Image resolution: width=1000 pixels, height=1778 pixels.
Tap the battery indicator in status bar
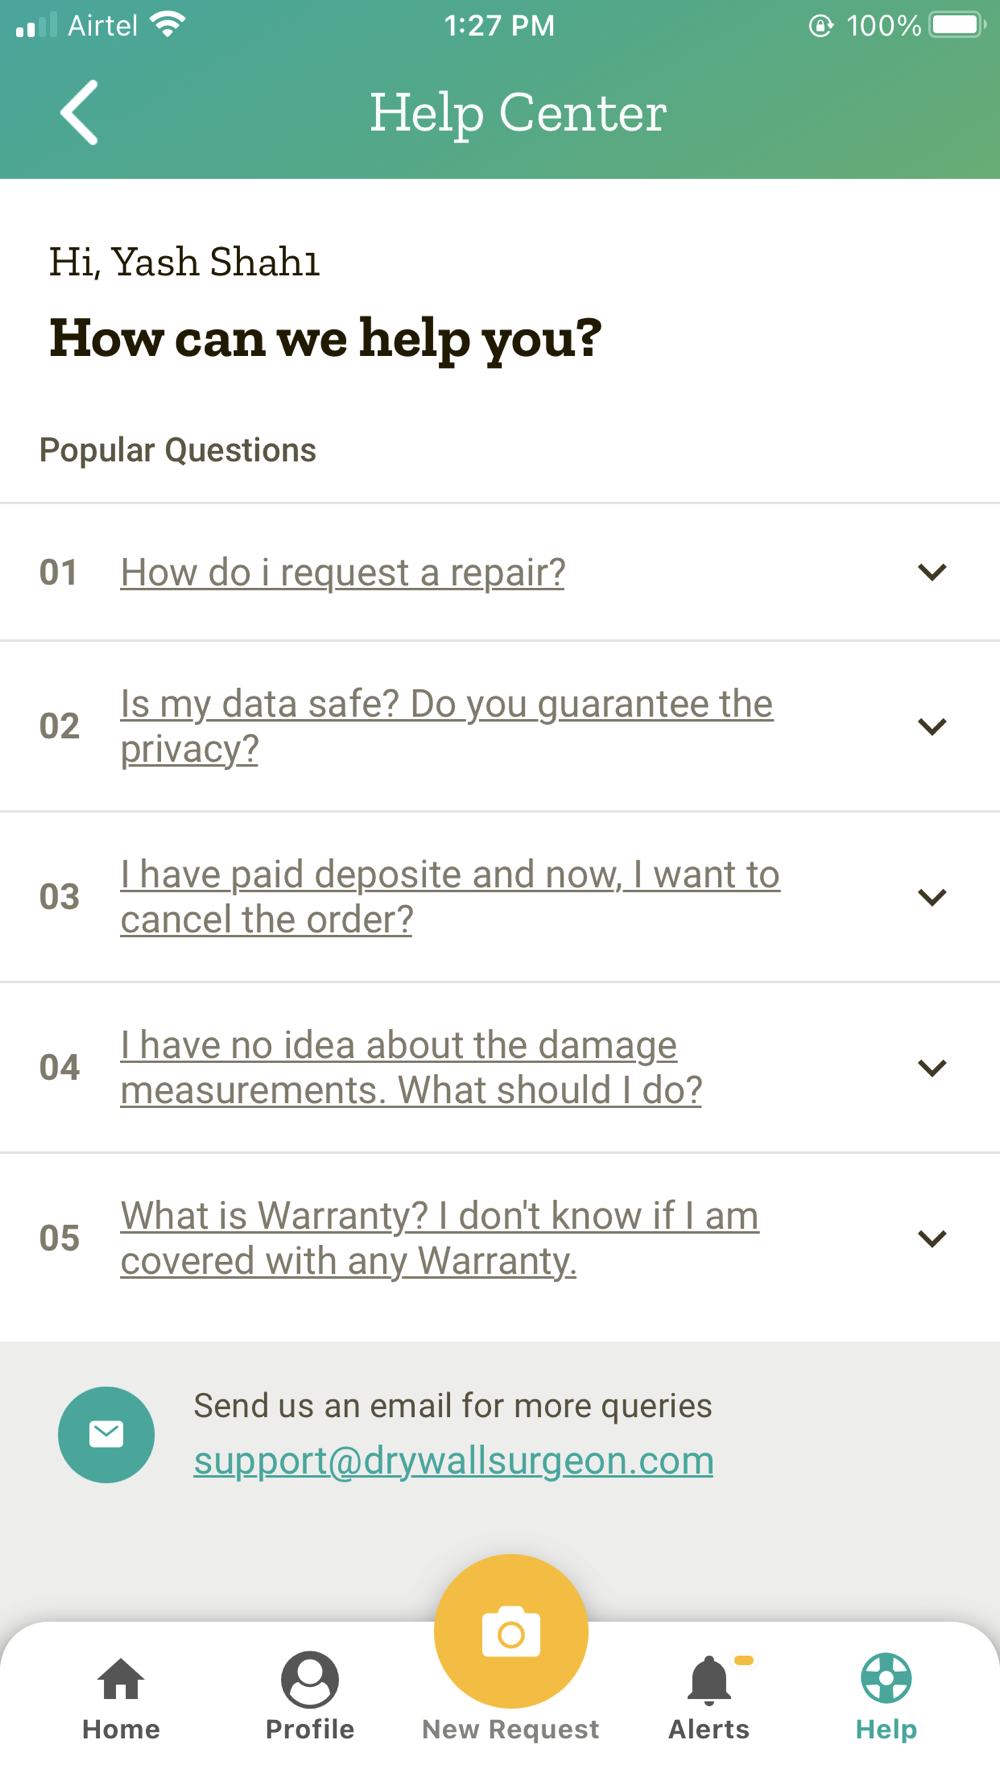957,25
